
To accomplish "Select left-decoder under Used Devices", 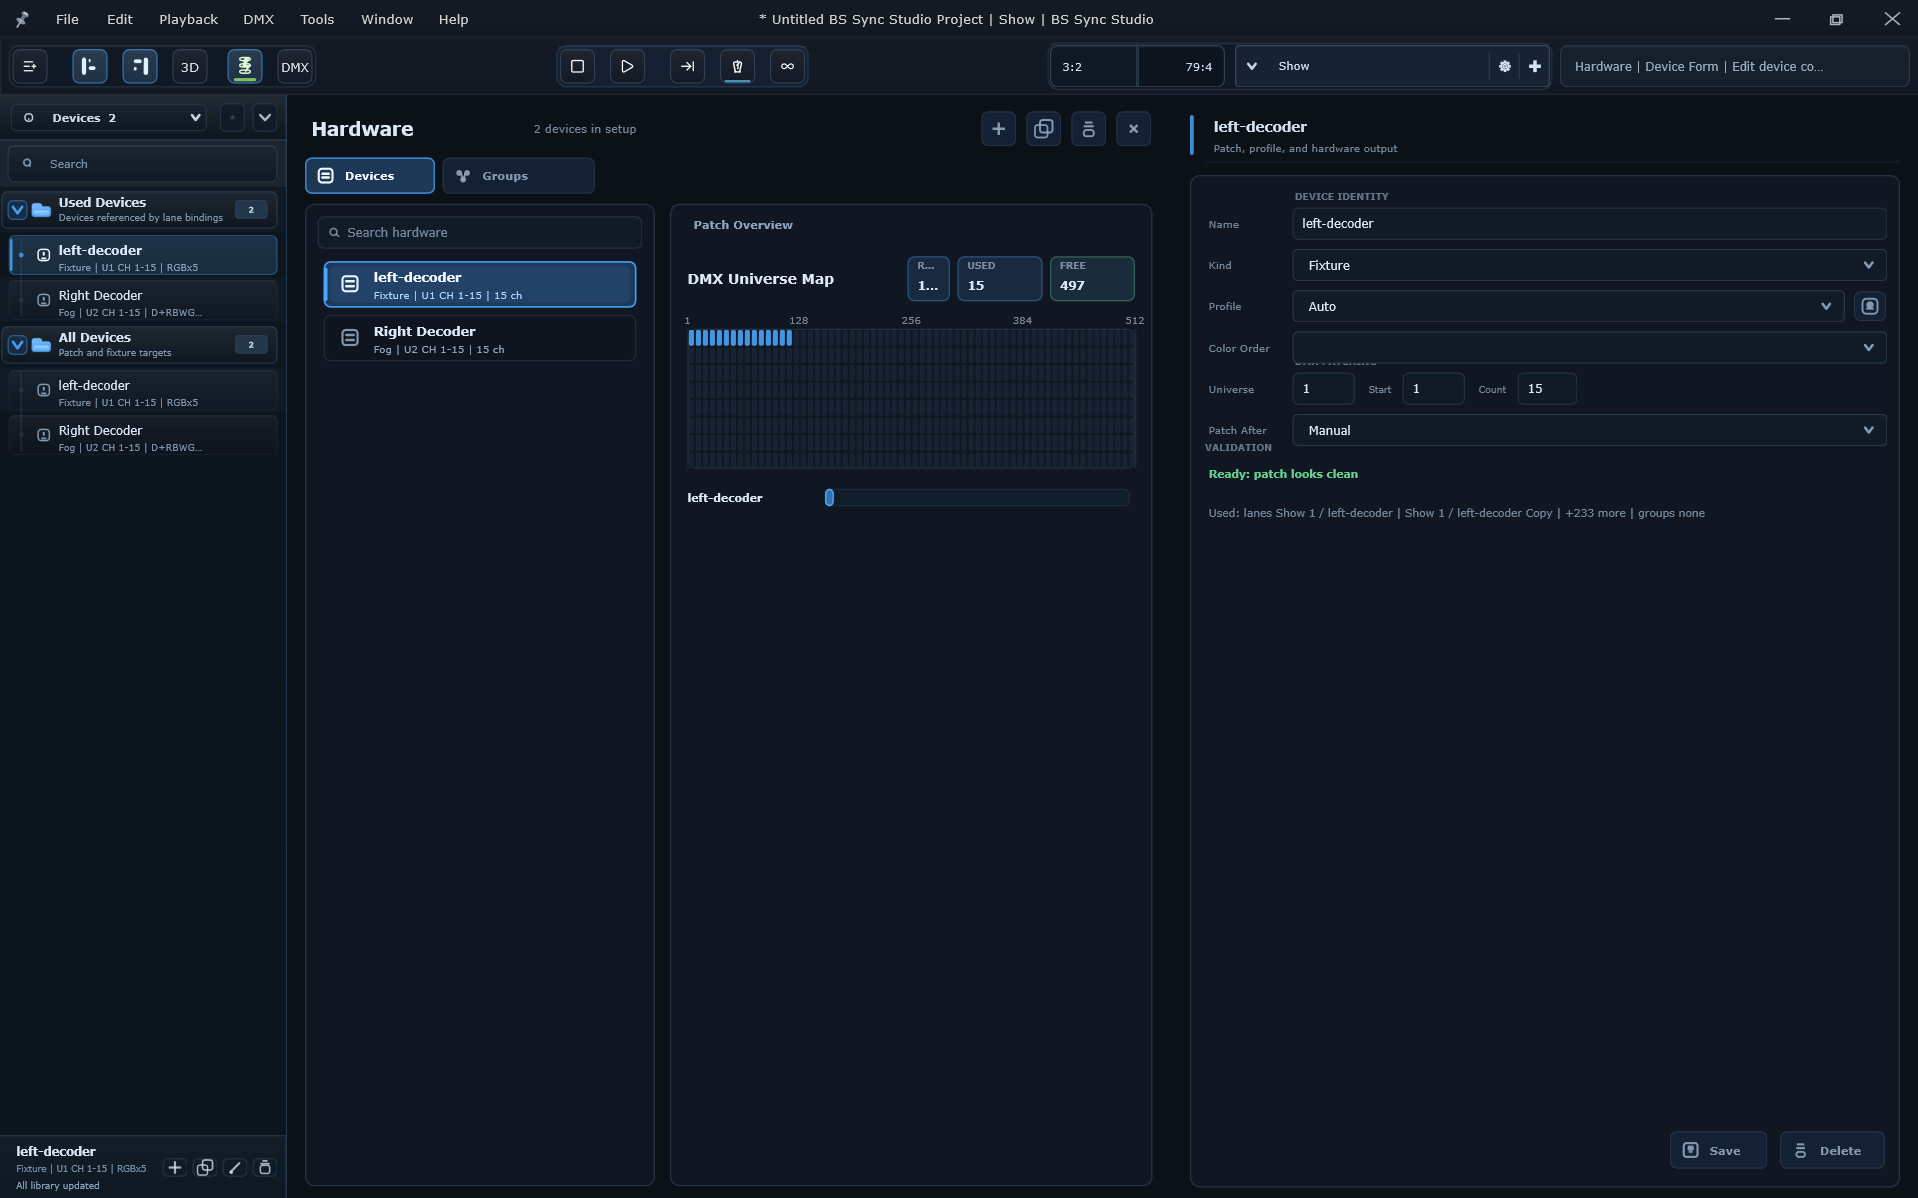I will coord(142,256).
